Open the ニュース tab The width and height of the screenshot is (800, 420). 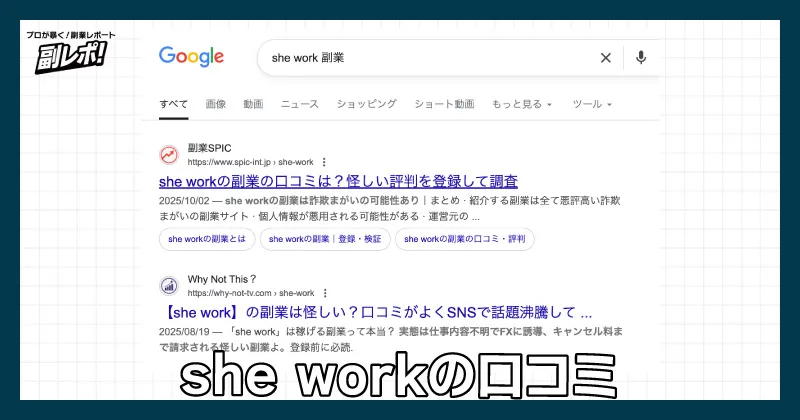click(300, 104)
